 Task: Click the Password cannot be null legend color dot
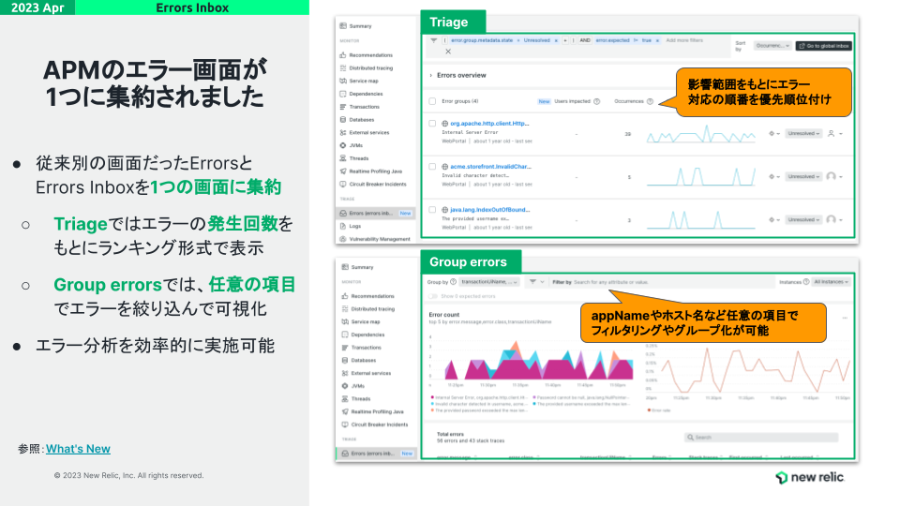[x=534, y=397]
